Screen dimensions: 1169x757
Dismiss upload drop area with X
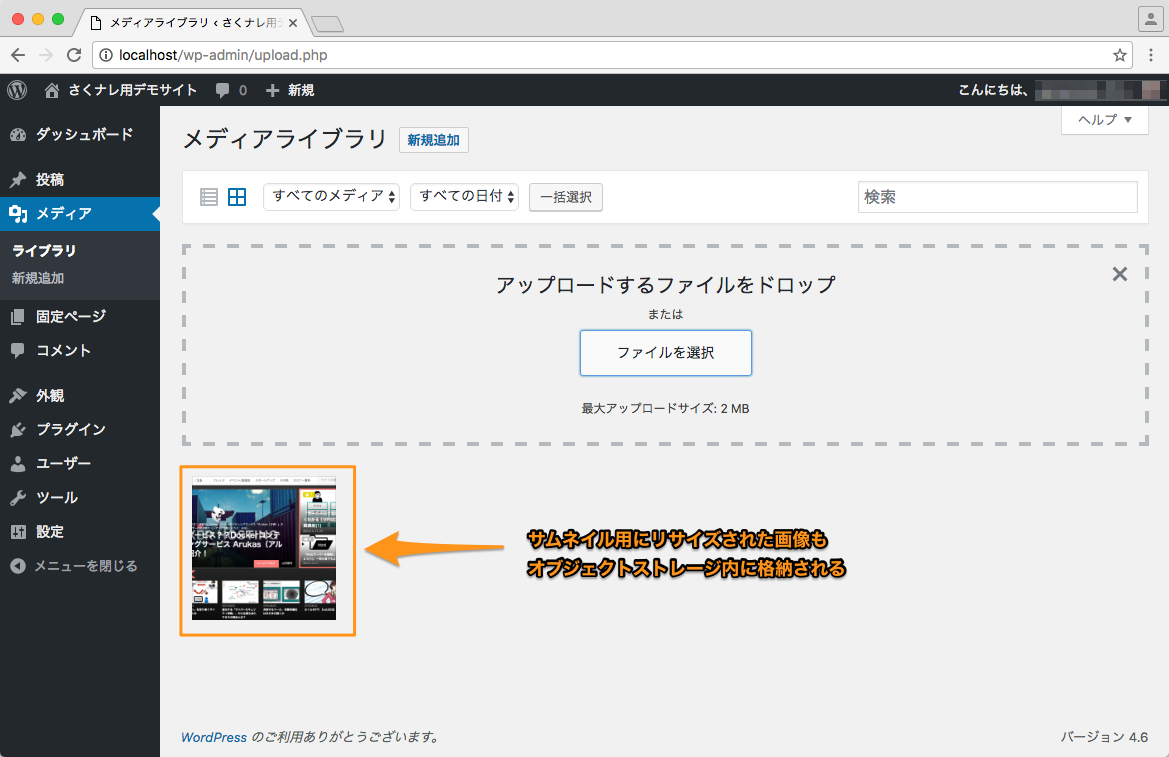pos(1119,274)
